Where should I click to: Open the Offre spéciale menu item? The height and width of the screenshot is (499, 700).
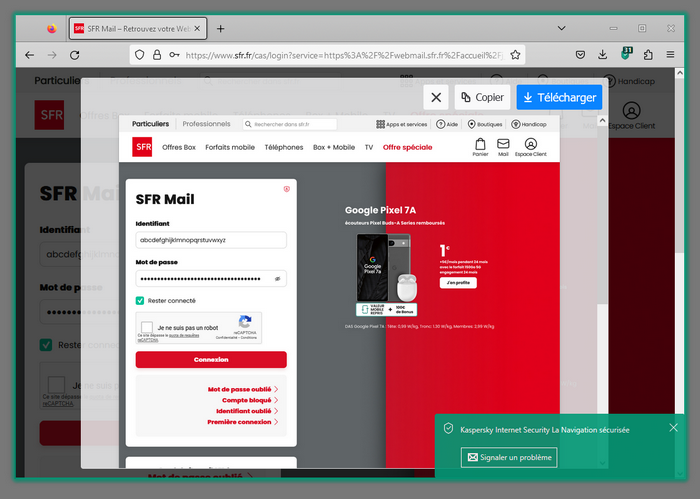(x=407, y=147)
